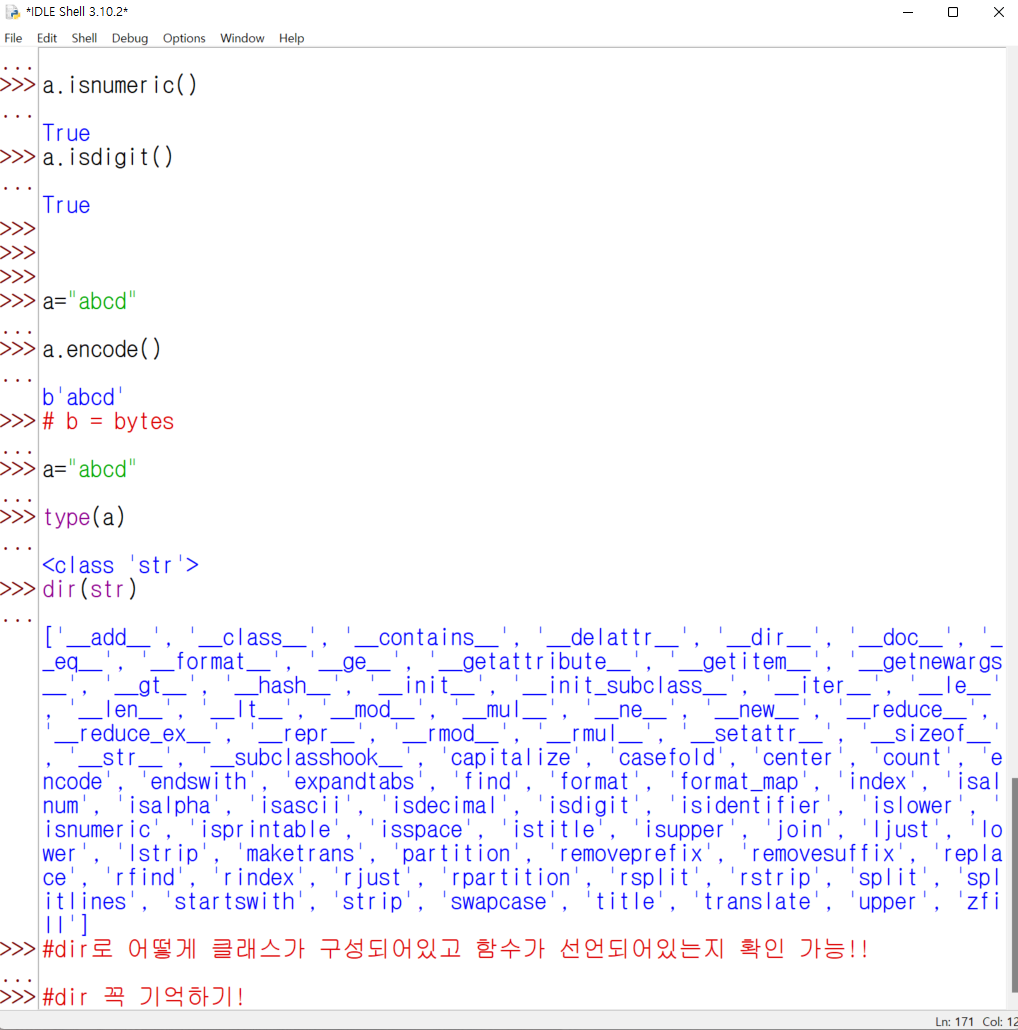This screenshot has width=1018, height=1030.
Task: Click 'isidentifier' in the dir output
Action: point(751,805)
